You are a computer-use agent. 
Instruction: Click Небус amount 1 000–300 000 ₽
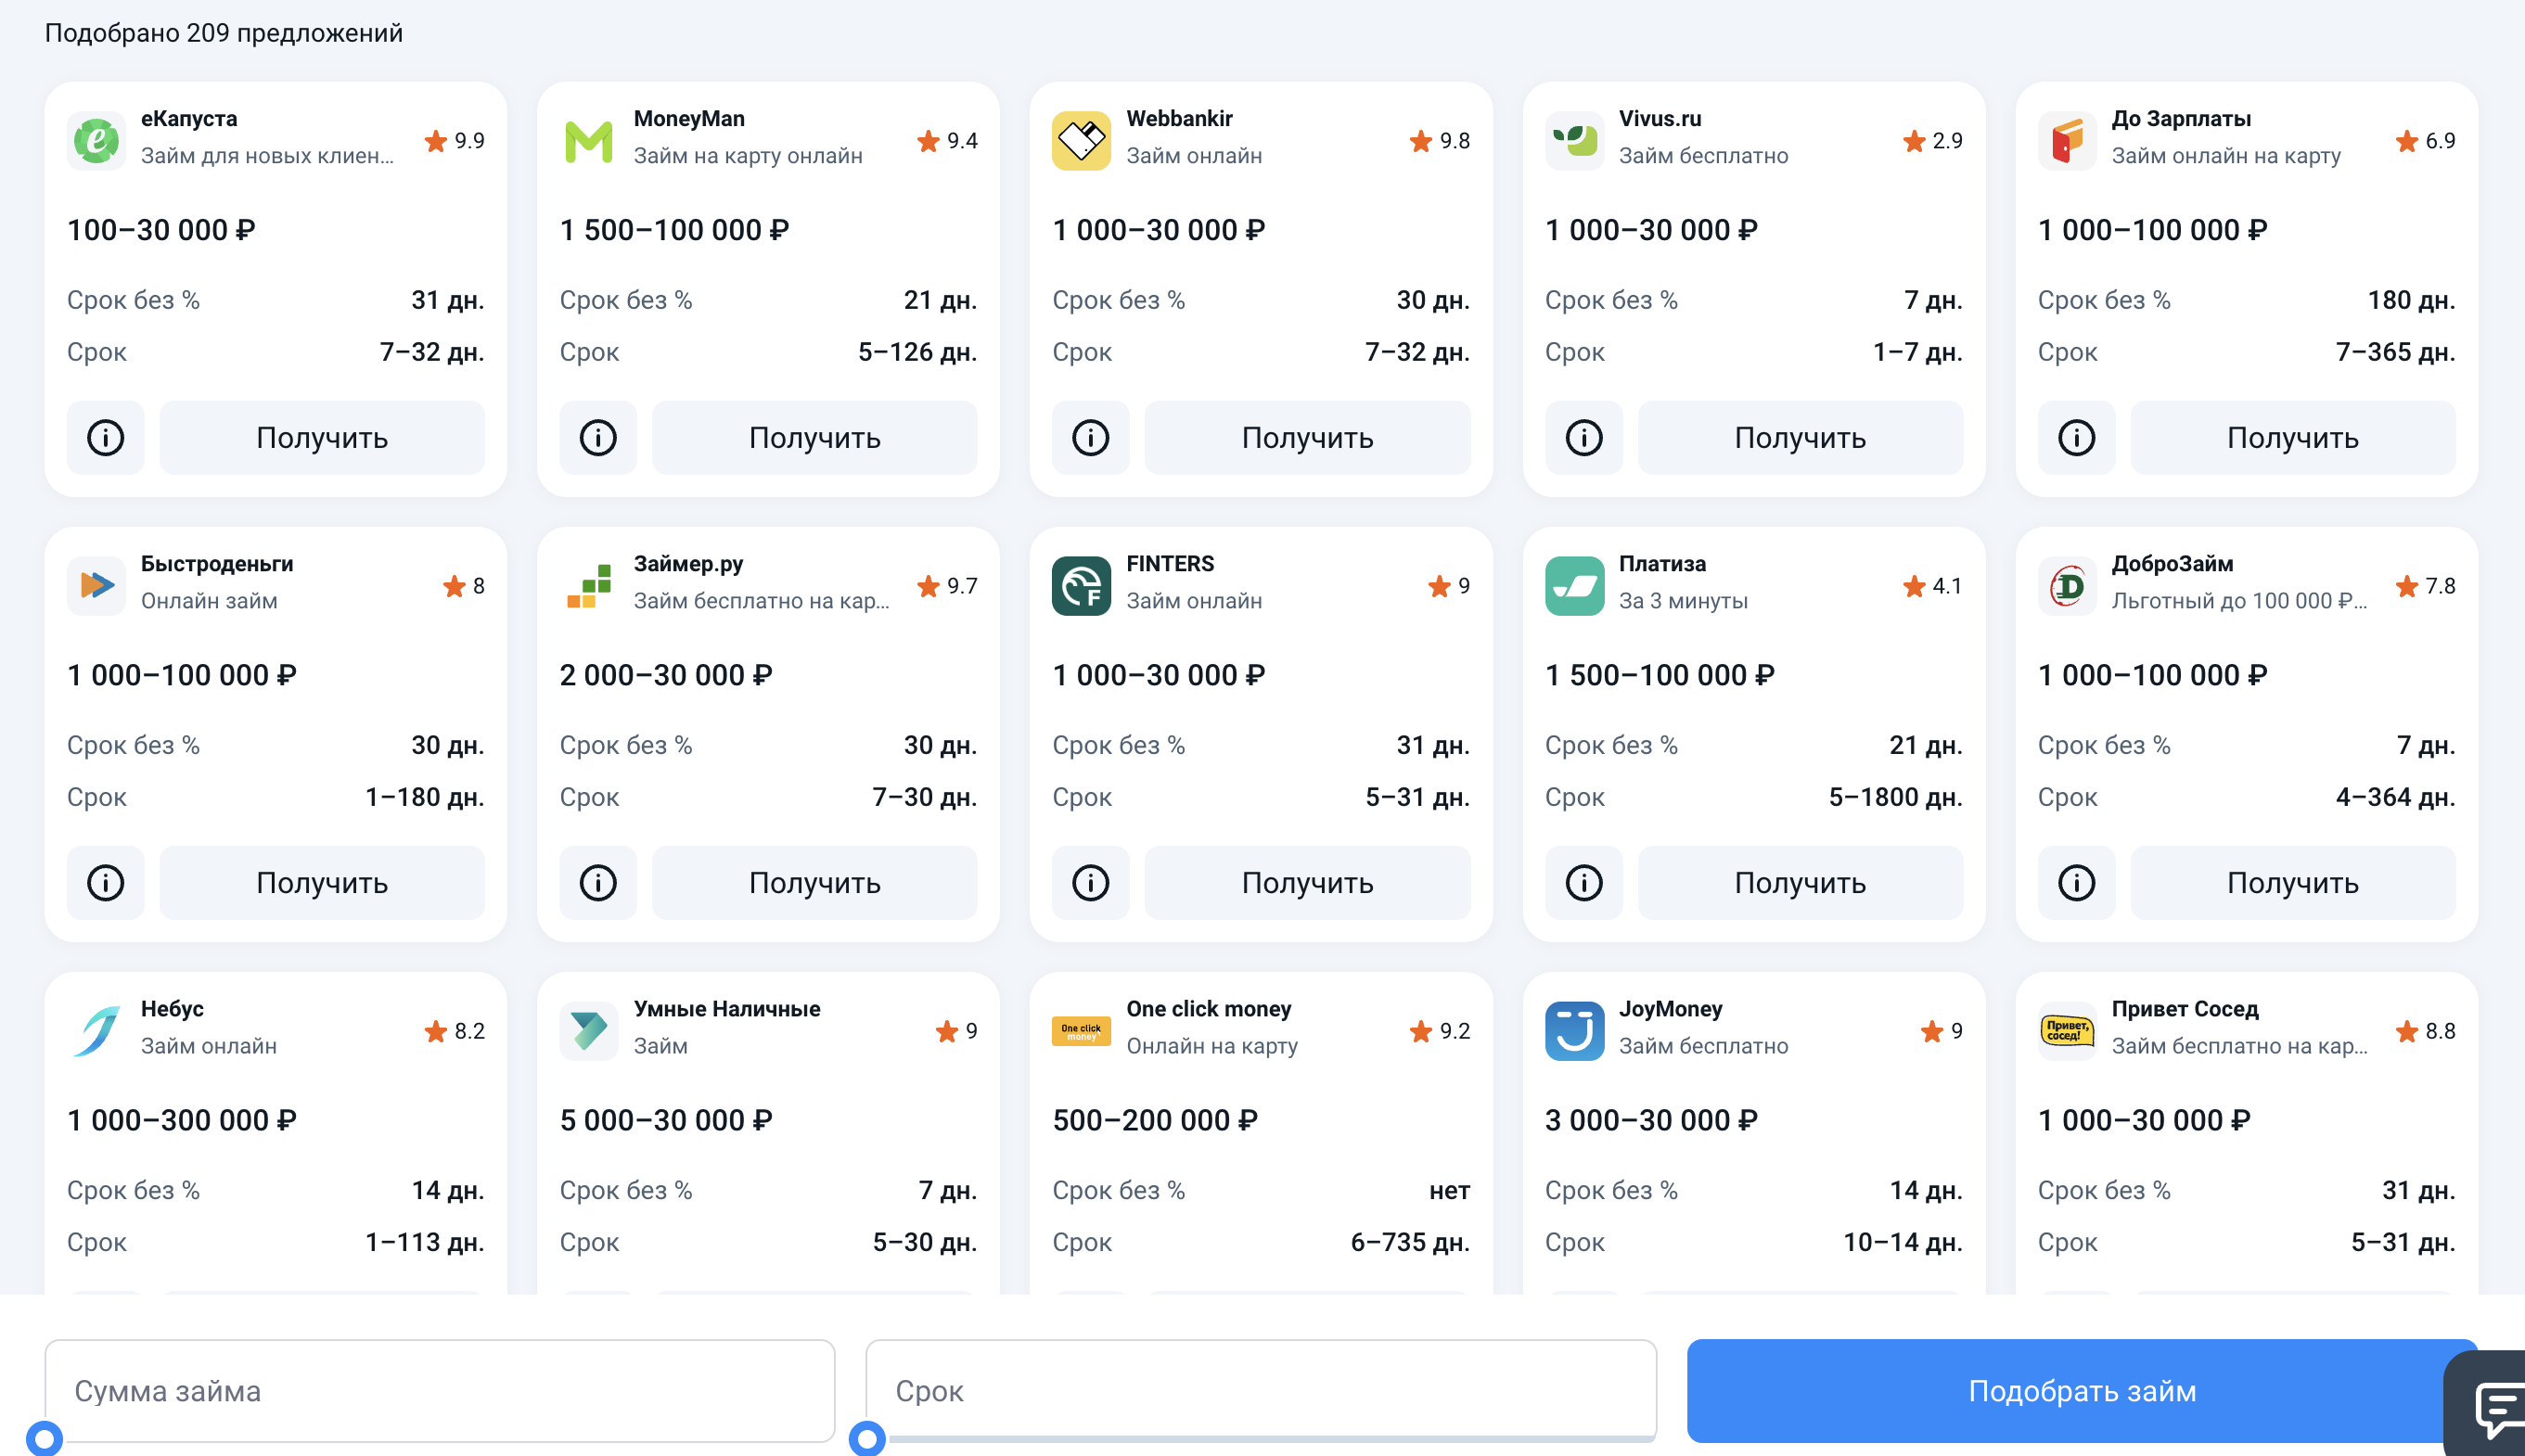pyautogui.click(x=182, y=1120)
